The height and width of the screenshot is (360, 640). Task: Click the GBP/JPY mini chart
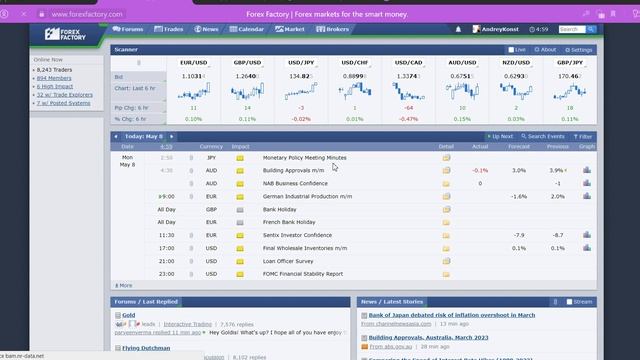570,91
